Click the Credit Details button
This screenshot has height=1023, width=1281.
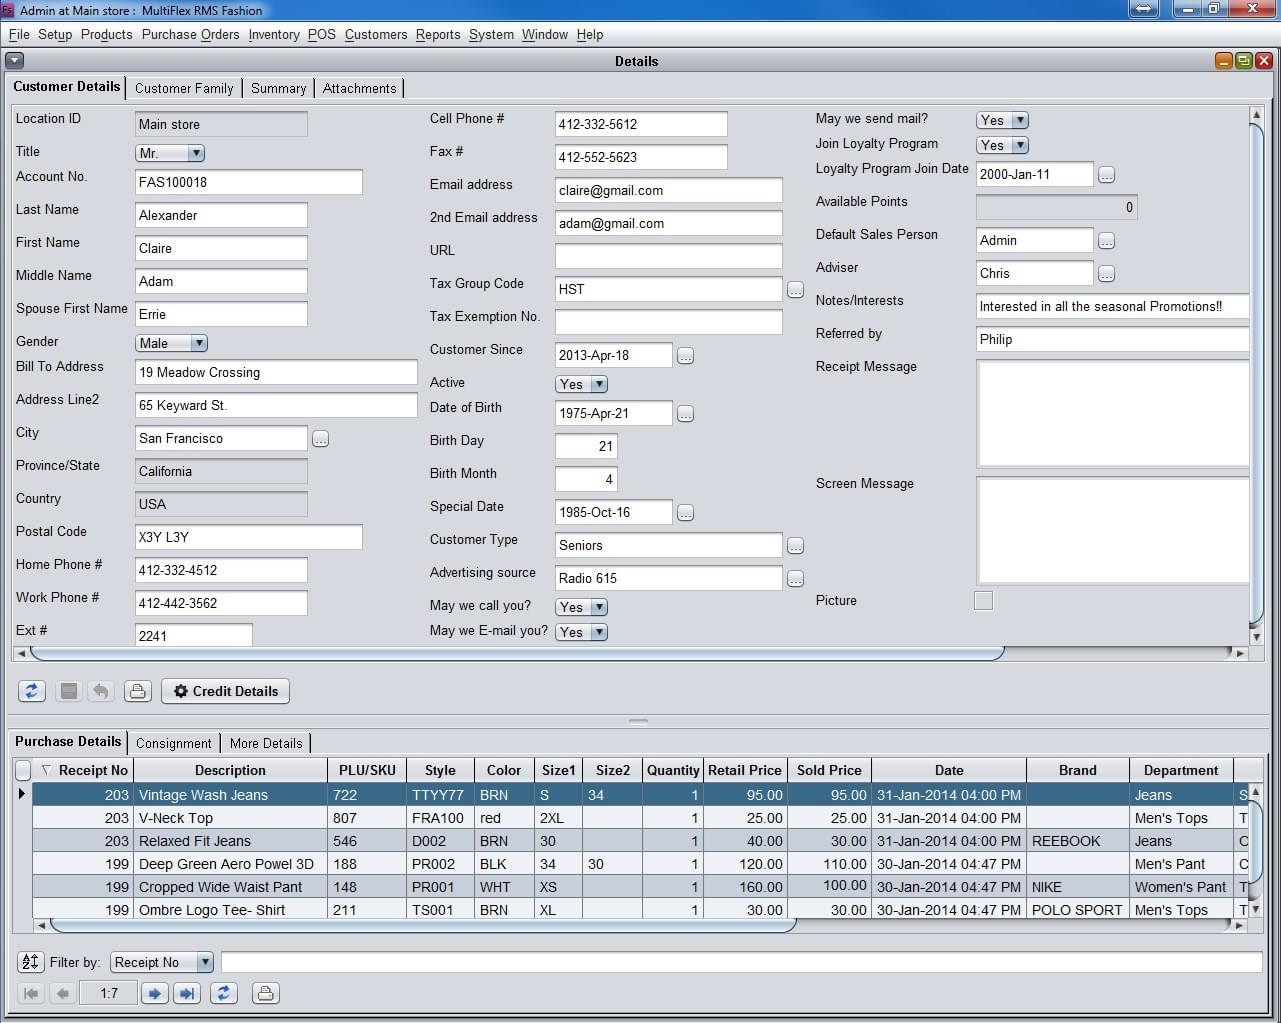point(225,691)
